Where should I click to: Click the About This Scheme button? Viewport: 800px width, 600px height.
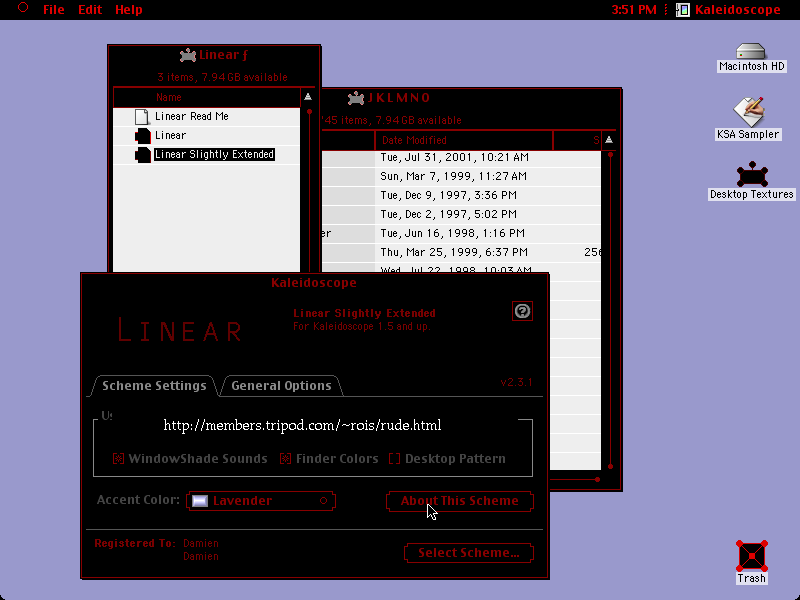pos(460,501)
